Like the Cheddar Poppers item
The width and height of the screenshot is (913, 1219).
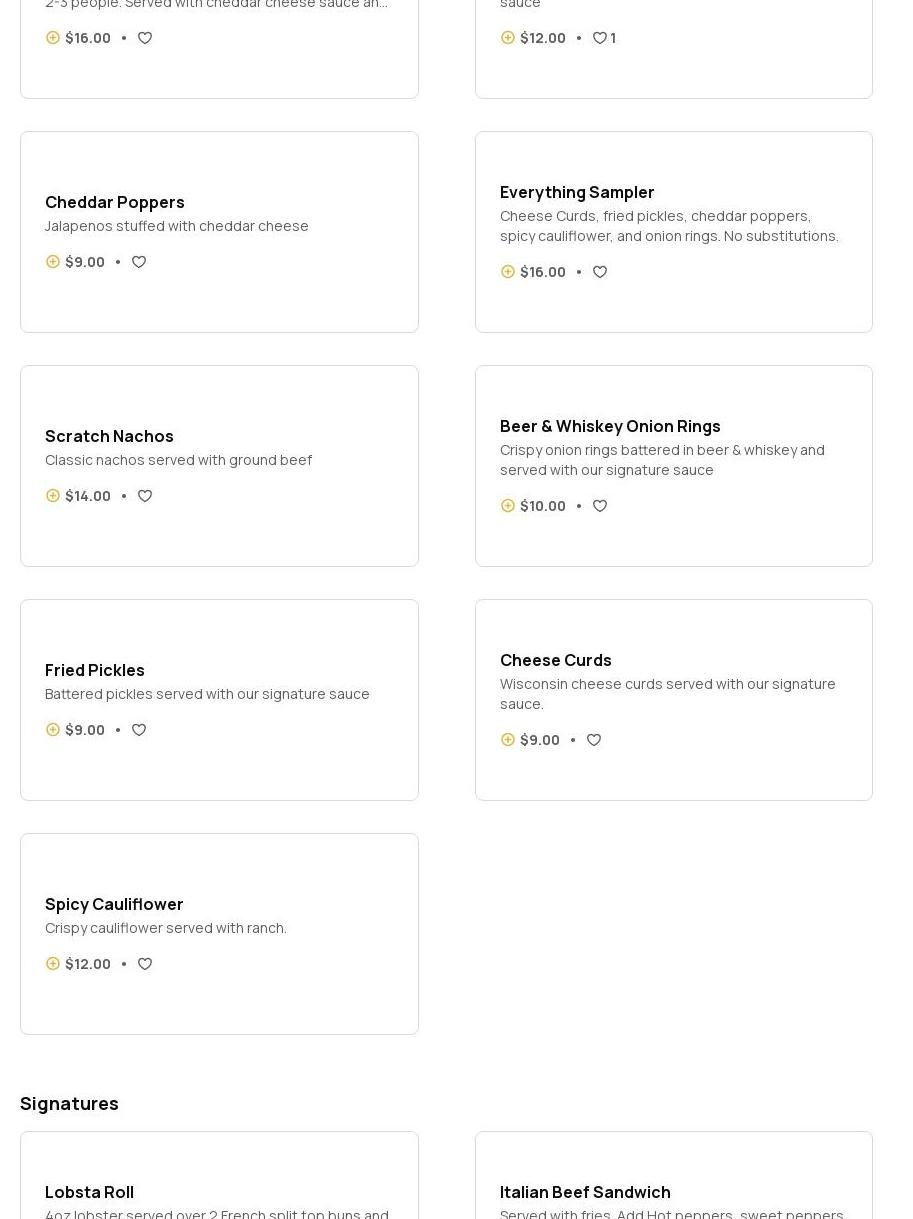click(x=139, y=262)
